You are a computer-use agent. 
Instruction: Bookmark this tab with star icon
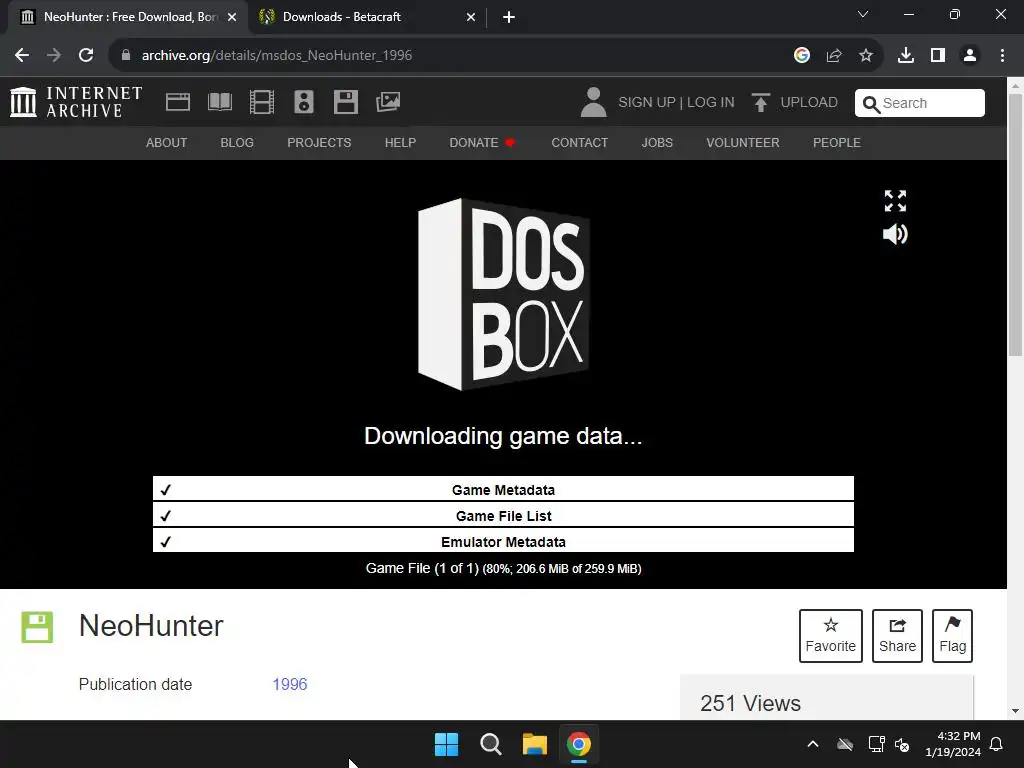tap(866, 56)
